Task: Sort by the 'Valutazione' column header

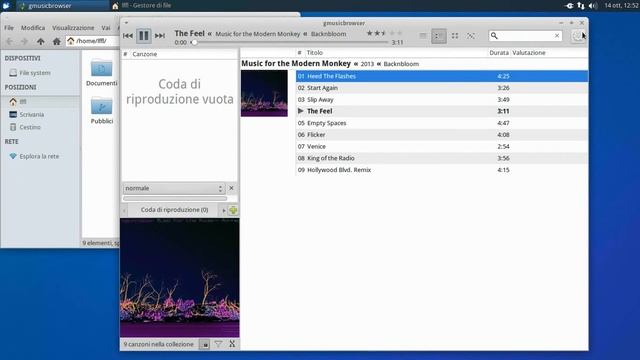Action: click(x=529, y=53)
